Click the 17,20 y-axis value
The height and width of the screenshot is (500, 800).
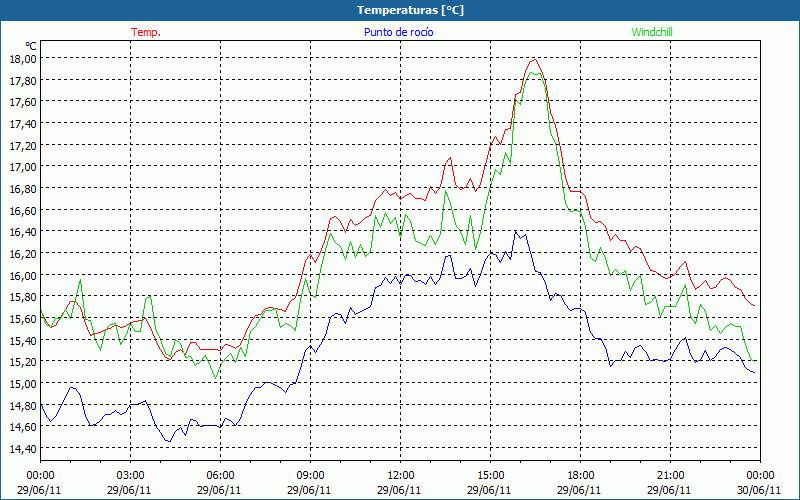pyautogui.click(x=23, y=145)
